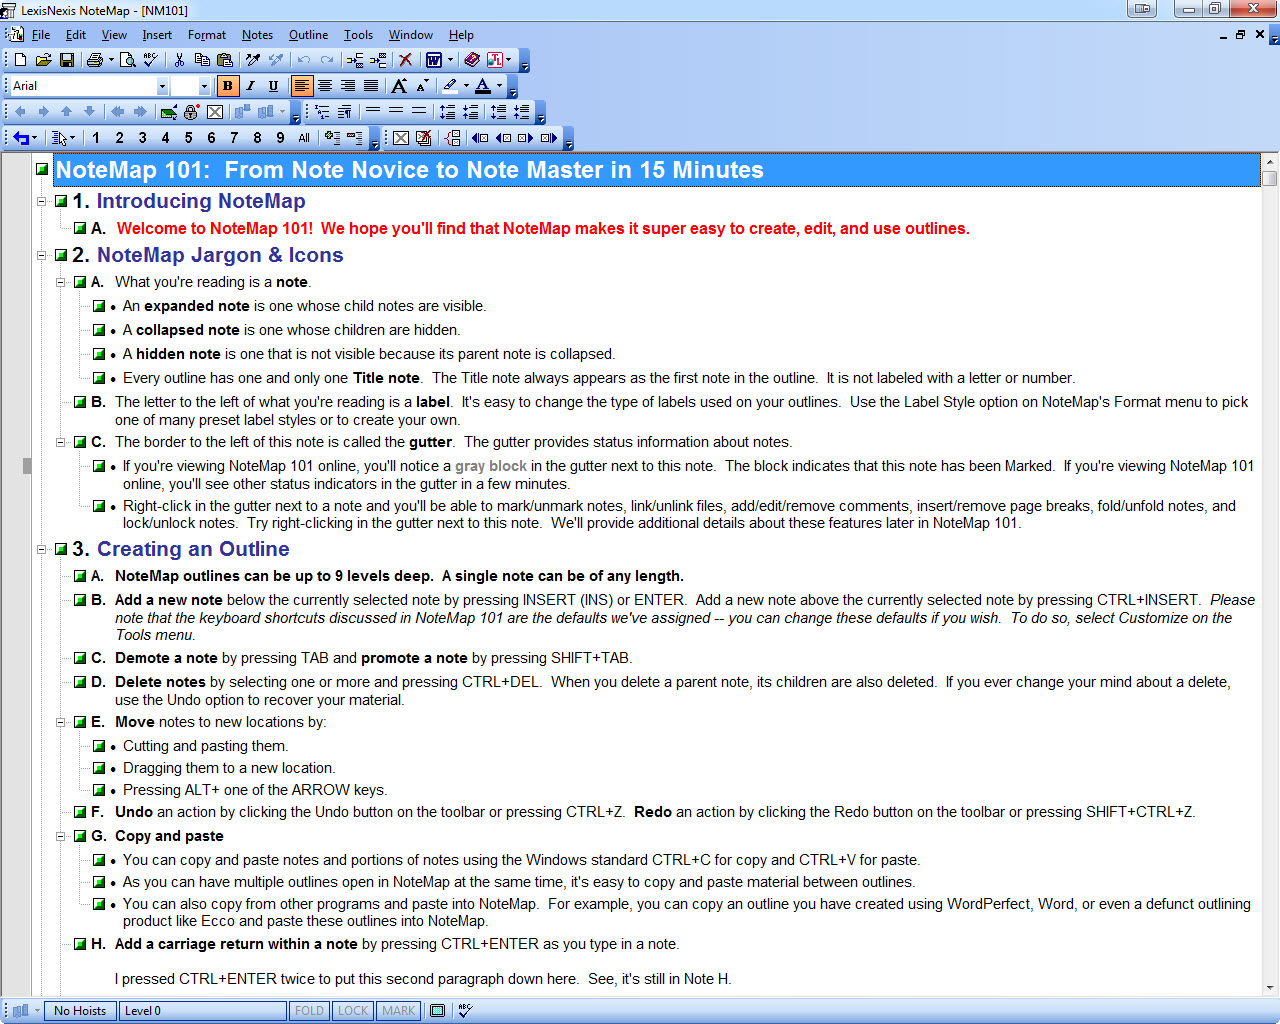Click the LOCK status button
Screen dimensions: 1280x1024
click(x=353, y=1011)
